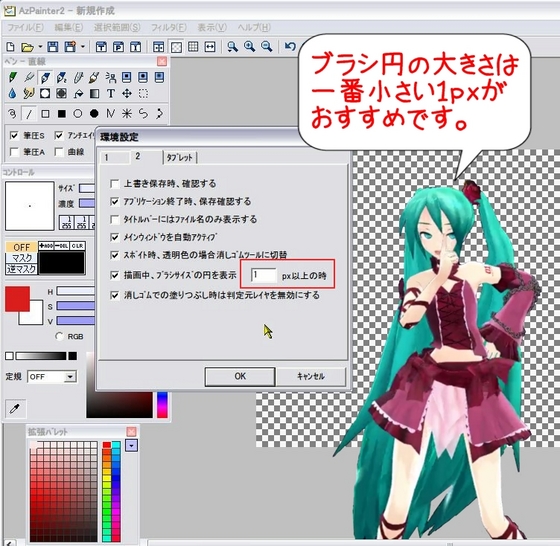Select the blue pen tool

click(x=45, y=77)
